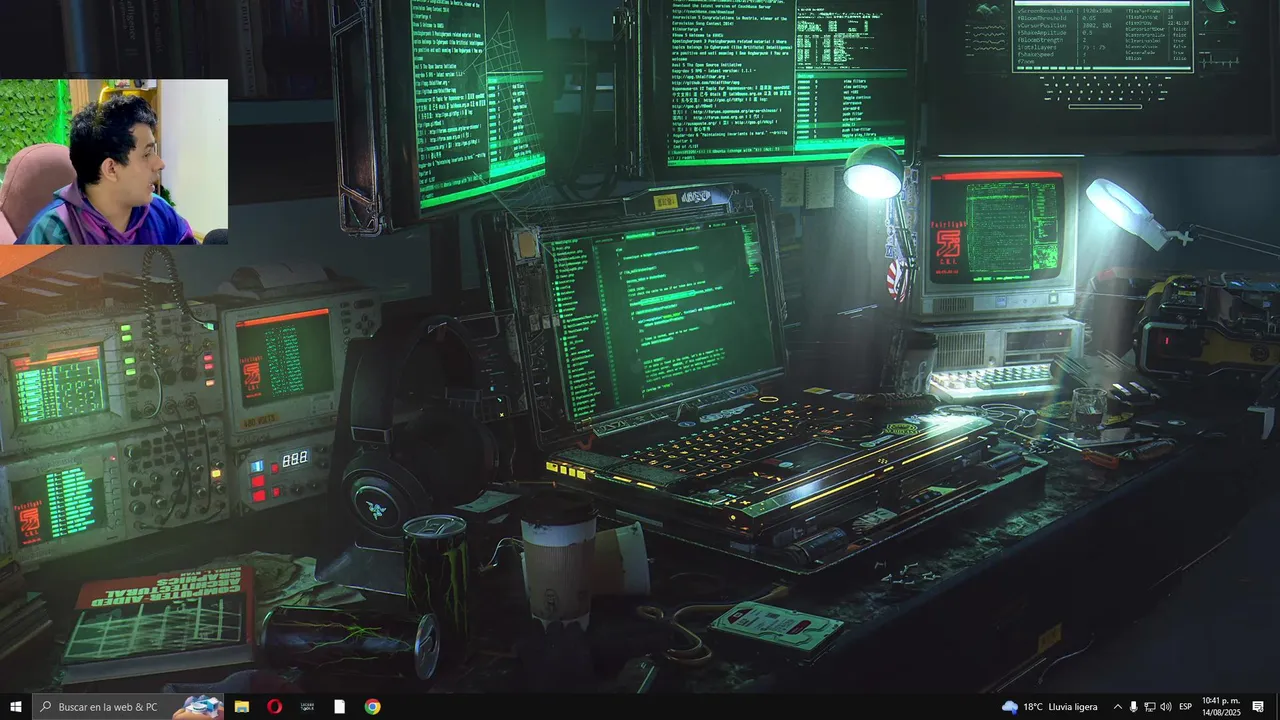This screenshot has height=720, width=1280.
Task: Click the search highlight illustration in search box
Action: pyautogui.click(x=198, y=707)
